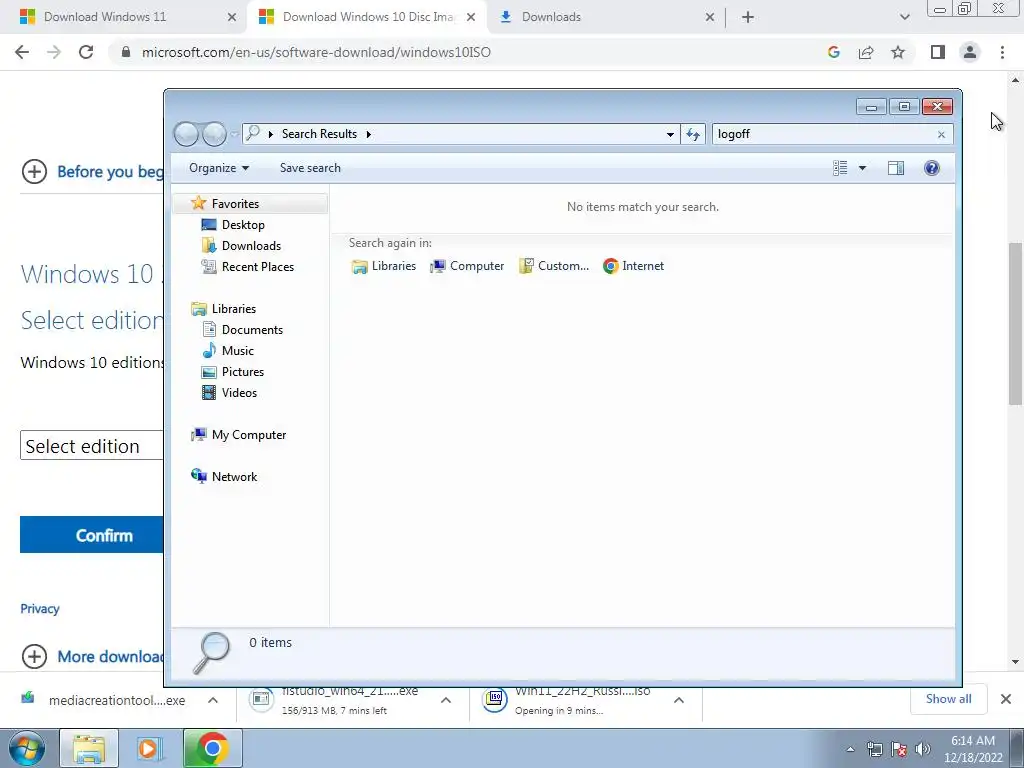Open the view options dropdown arrow
This screenshot has height=768, width=1024.
862,168
